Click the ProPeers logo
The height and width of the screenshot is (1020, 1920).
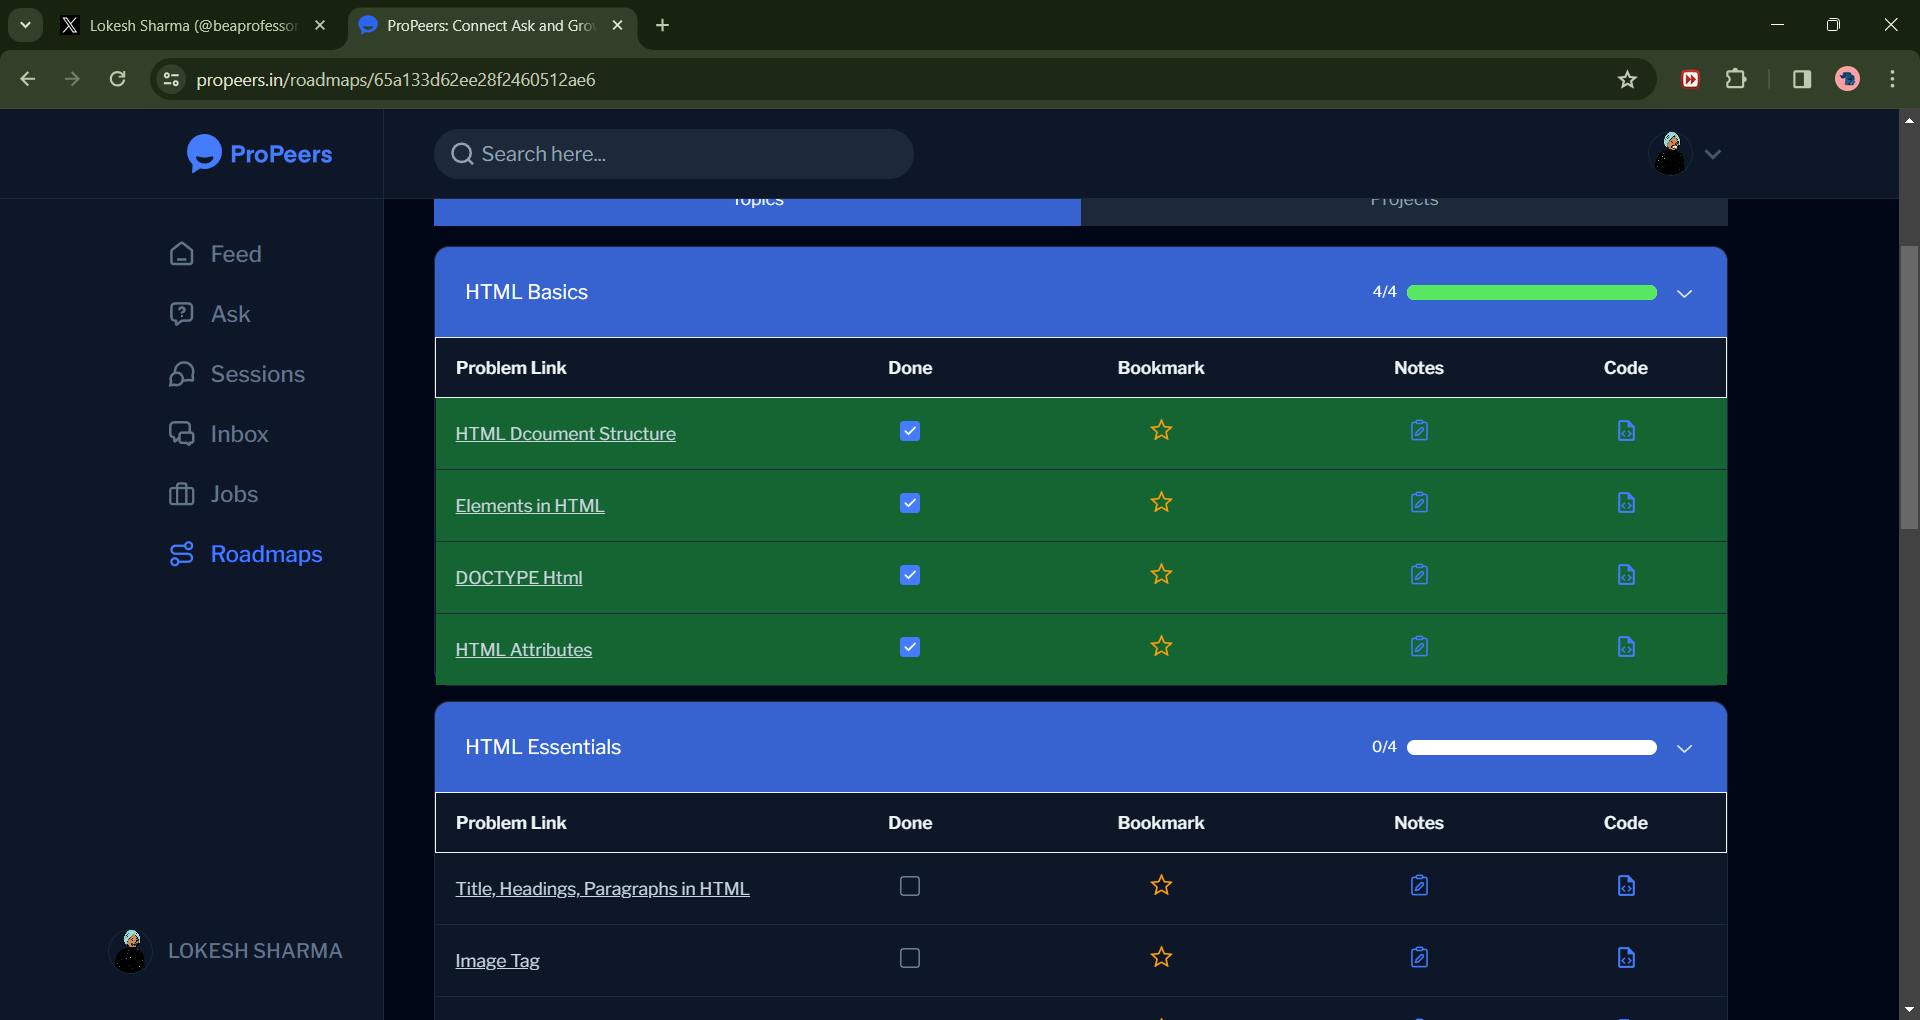[259, 154]
